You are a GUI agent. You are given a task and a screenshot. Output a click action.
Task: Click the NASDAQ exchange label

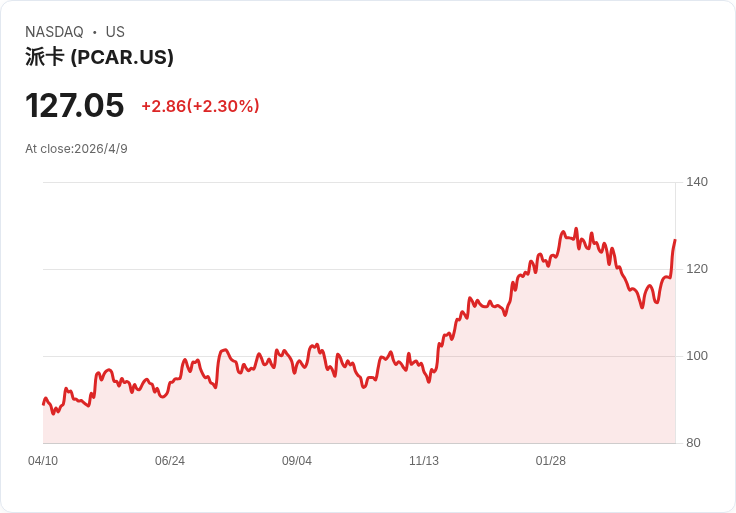tap(54, 32)
